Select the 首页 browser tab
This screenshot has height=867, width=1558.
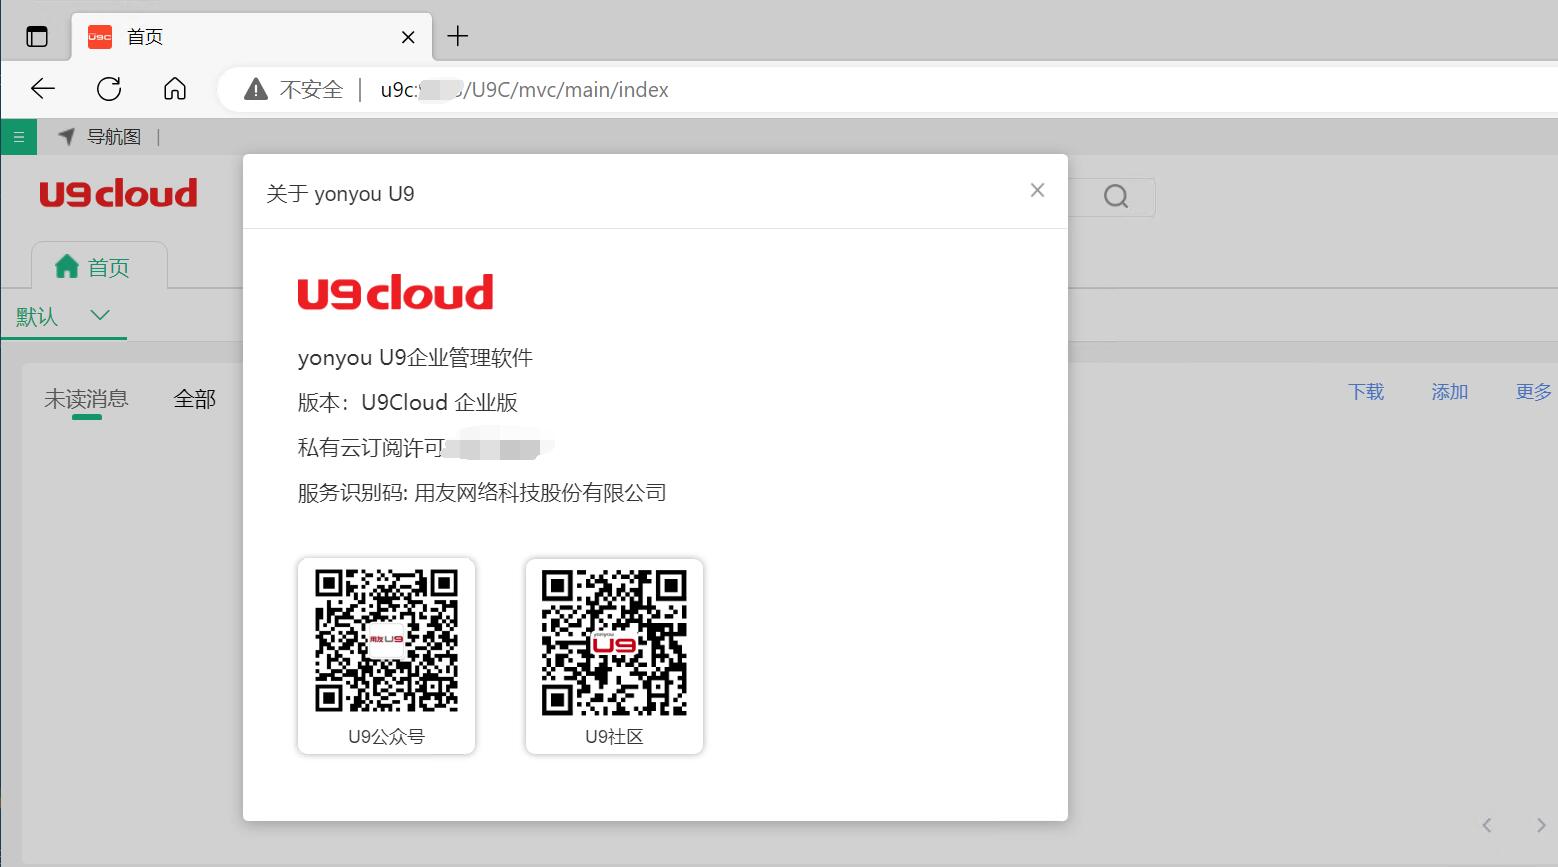pyautogui.click(x=252, y=37)
